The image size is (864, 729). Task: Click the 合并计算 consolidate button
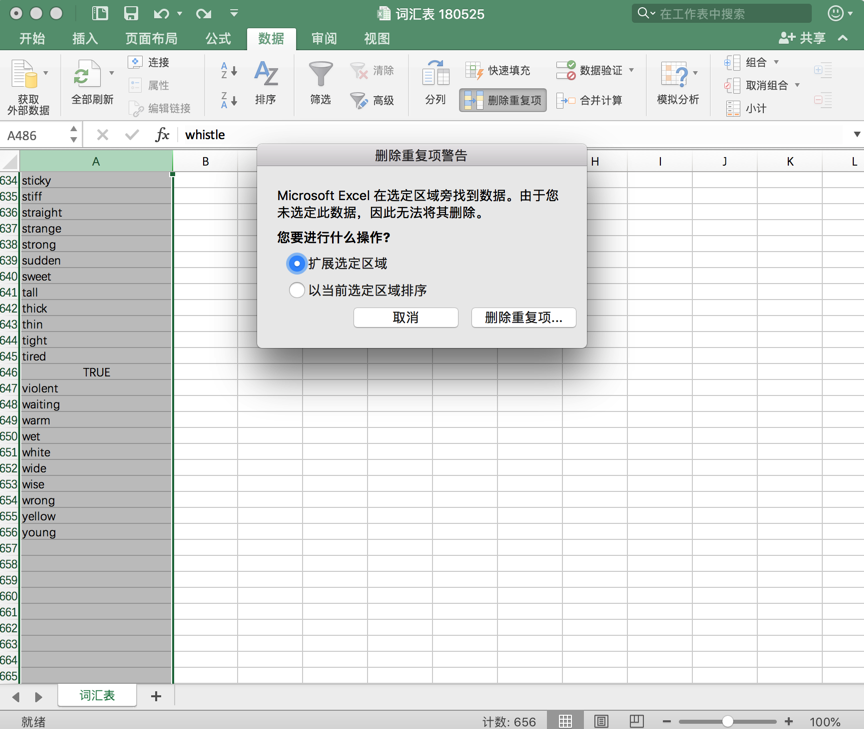[x=589, y=100]
